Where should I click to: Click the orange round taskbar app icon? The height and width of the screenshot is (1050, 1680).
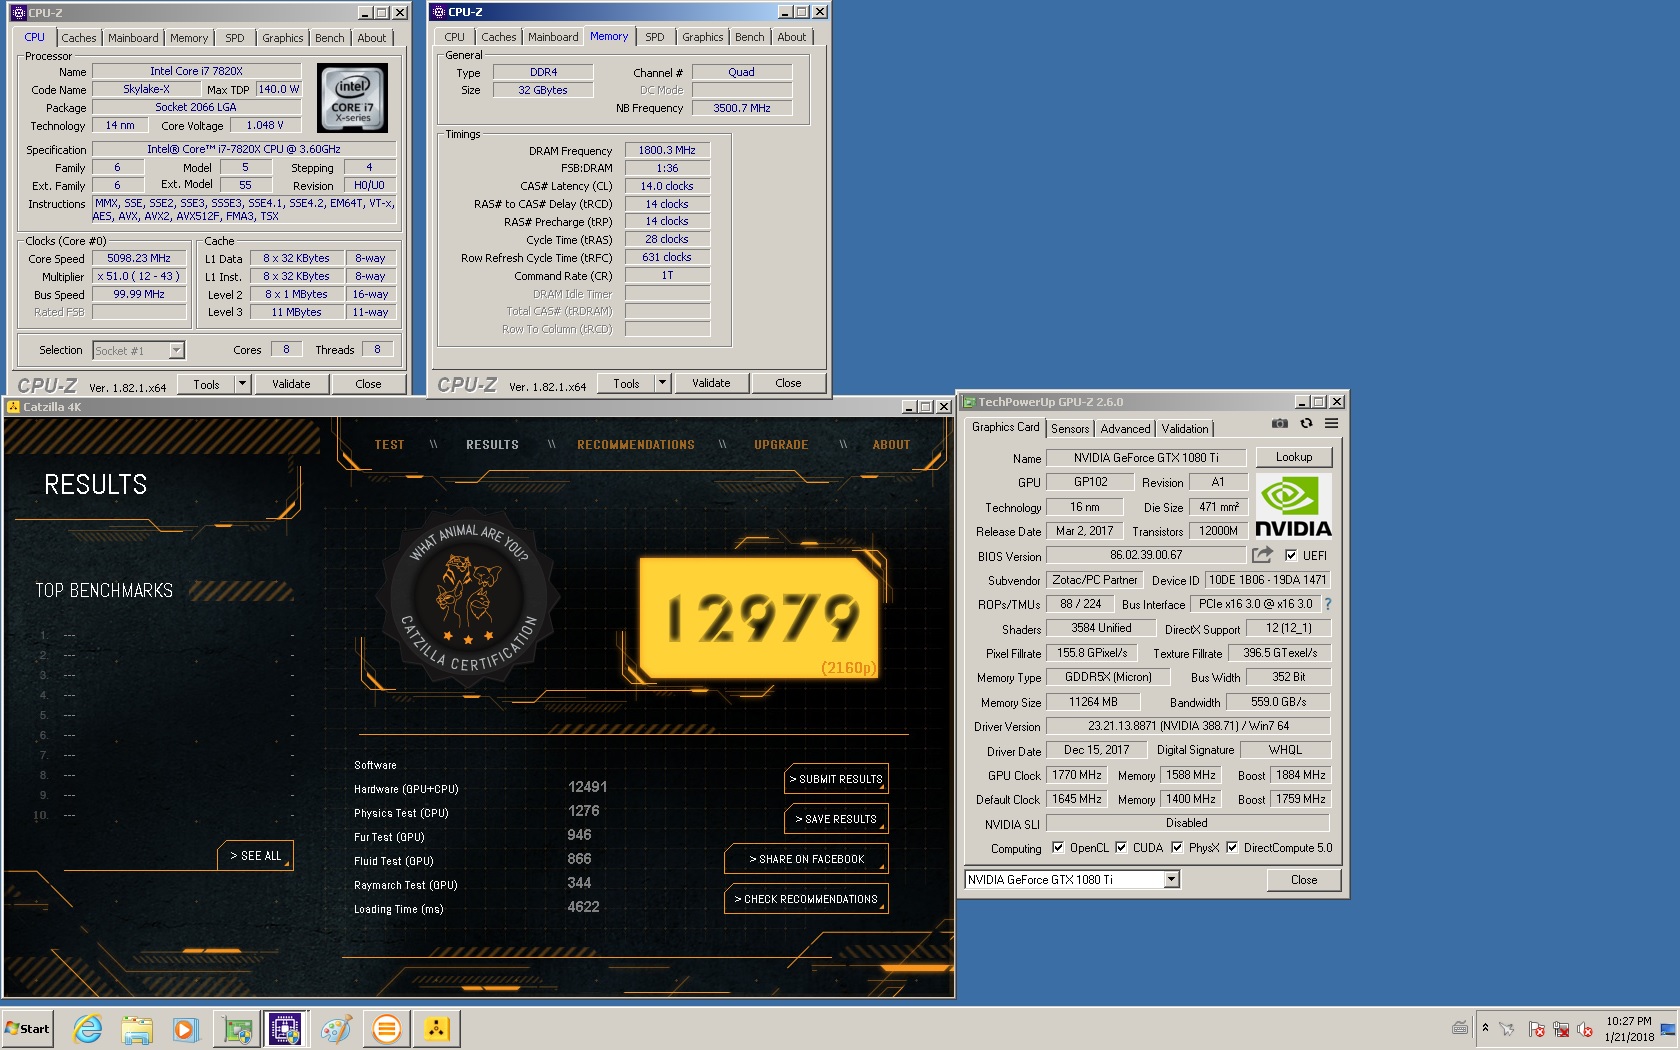(x=387, y=1028)
